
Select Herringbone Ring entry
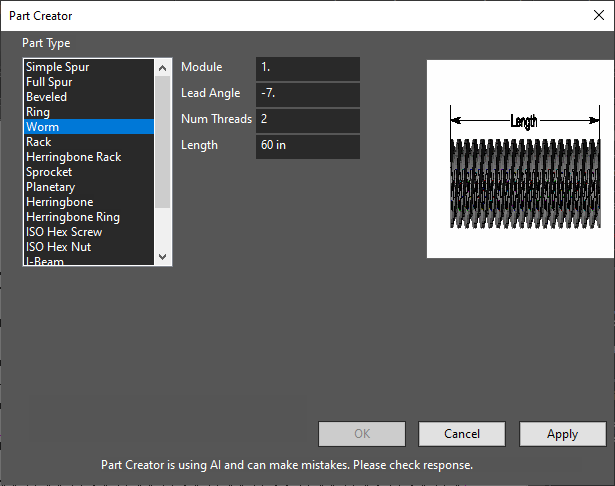[89, 217]
